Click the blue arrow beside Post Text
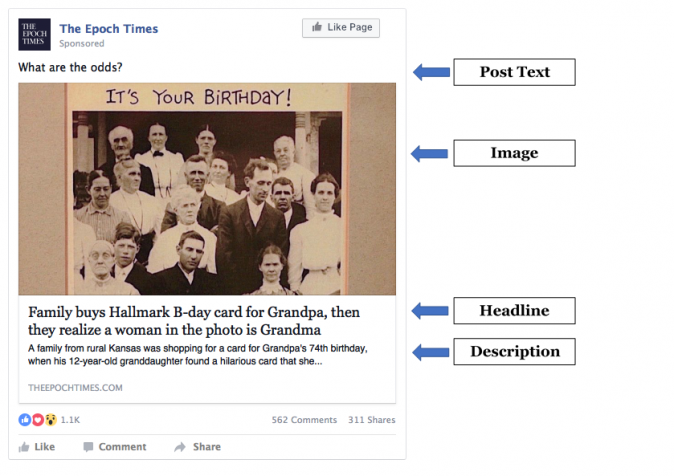Screen dimensions: 674x476 click(x=431, y=72)
